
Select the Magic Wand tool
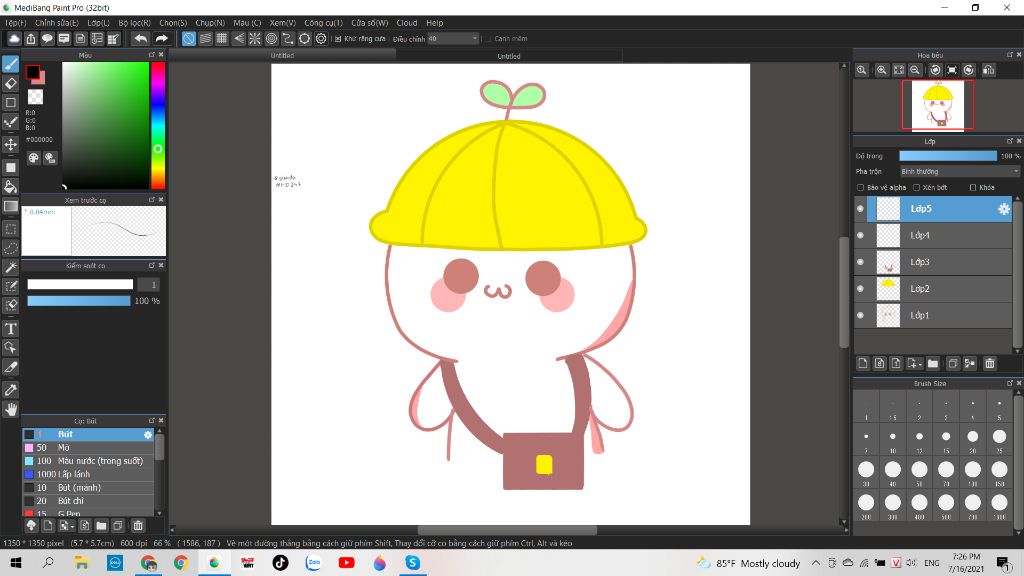pos(10,267)
